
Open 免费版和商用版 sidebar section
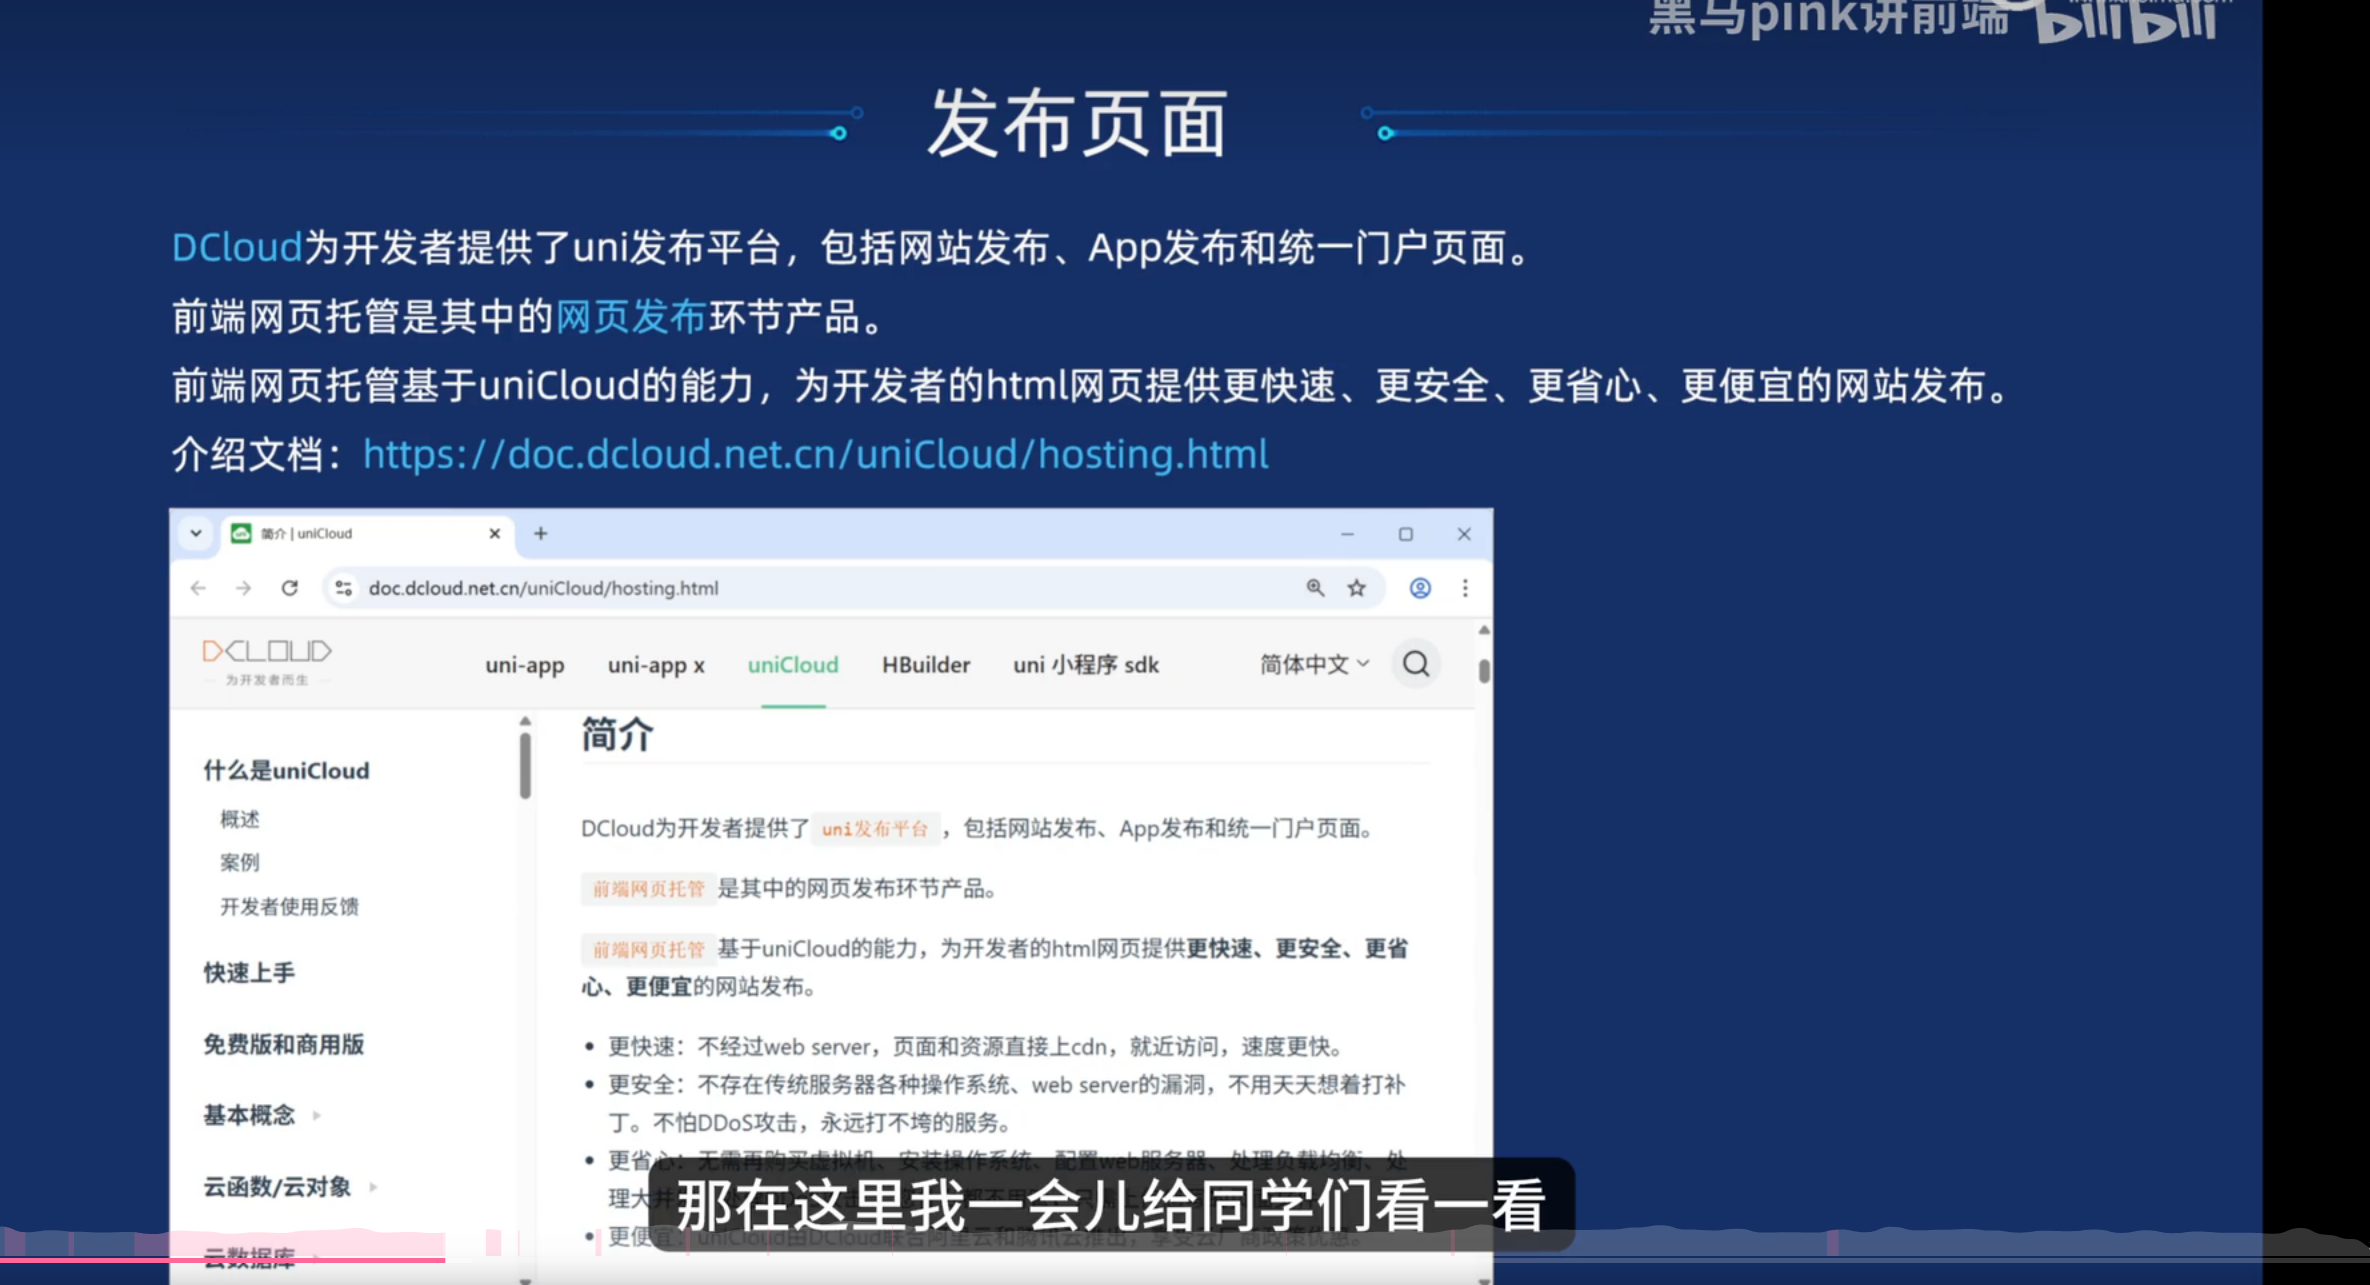click(284, 1044)
